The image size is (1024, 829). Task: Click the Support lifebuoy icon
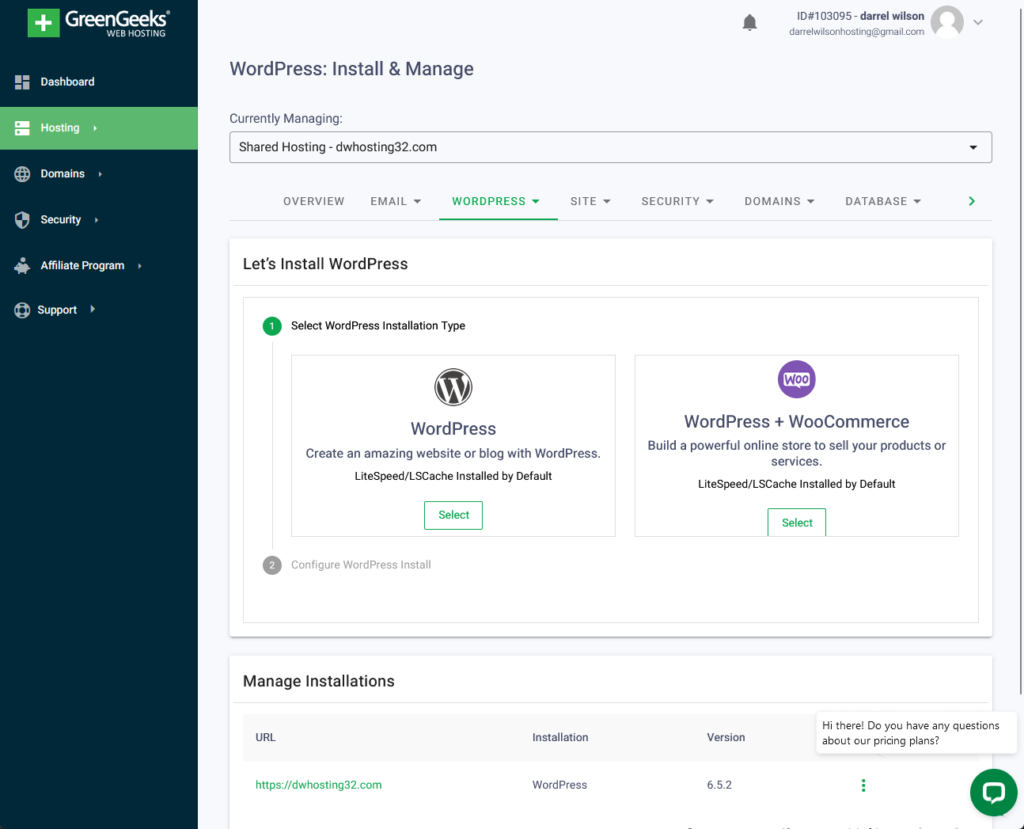click(22, 310)
